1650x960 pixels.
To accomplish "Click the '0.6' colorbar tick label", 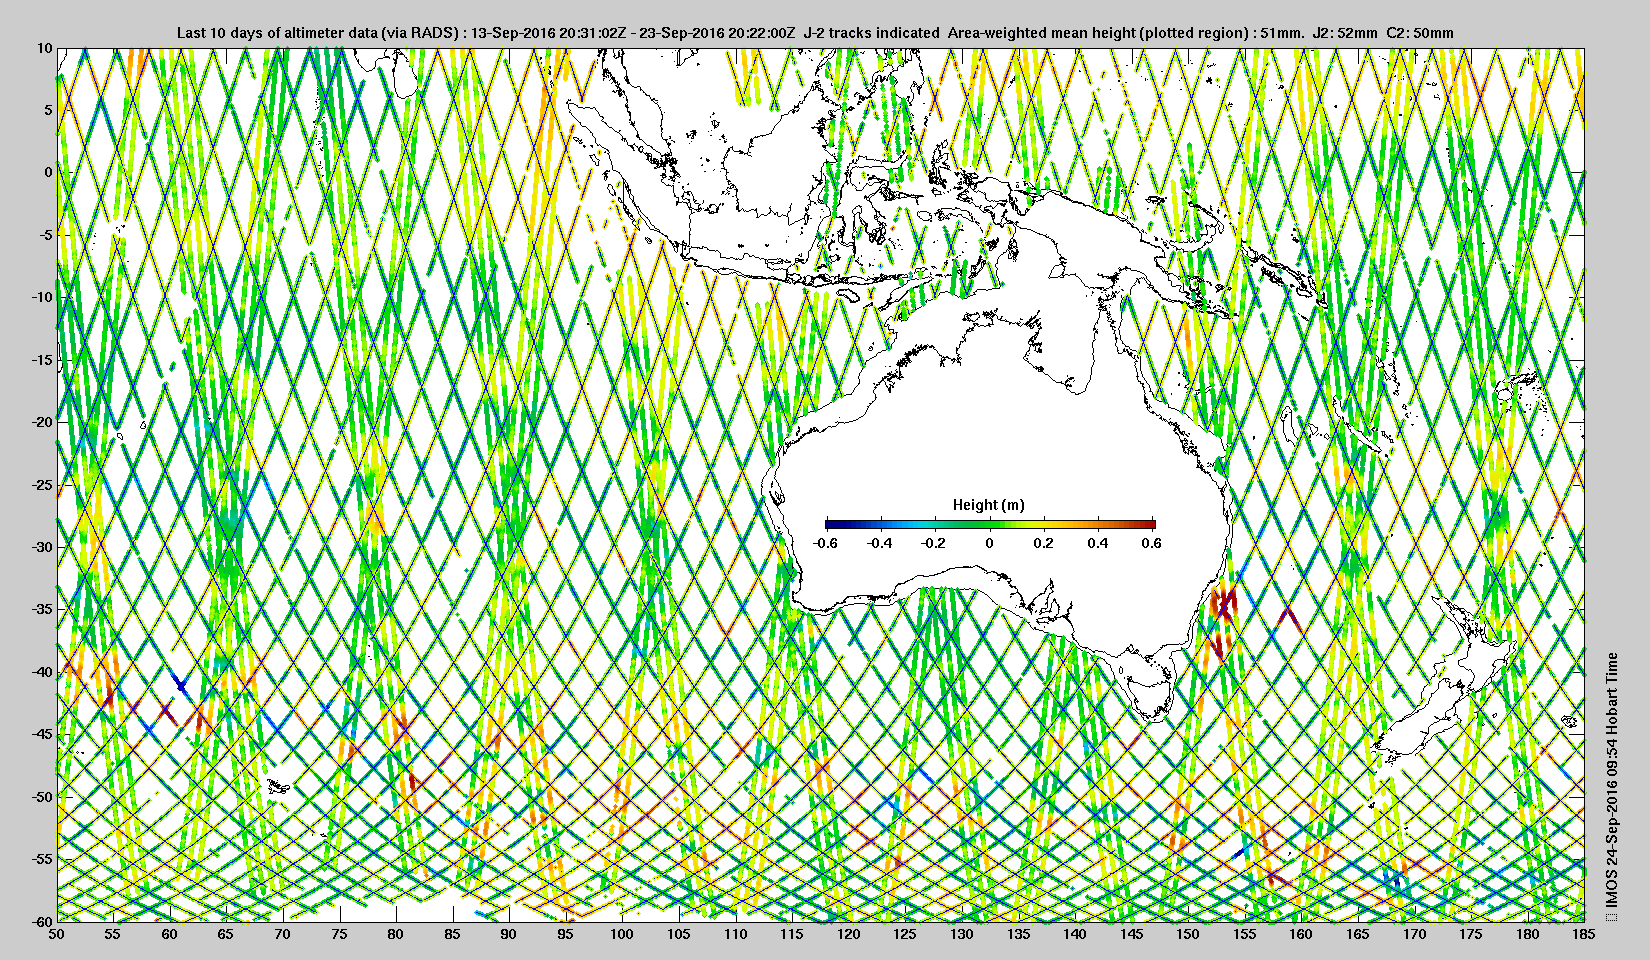I will pyautogui.click(x=1151, y=543).
